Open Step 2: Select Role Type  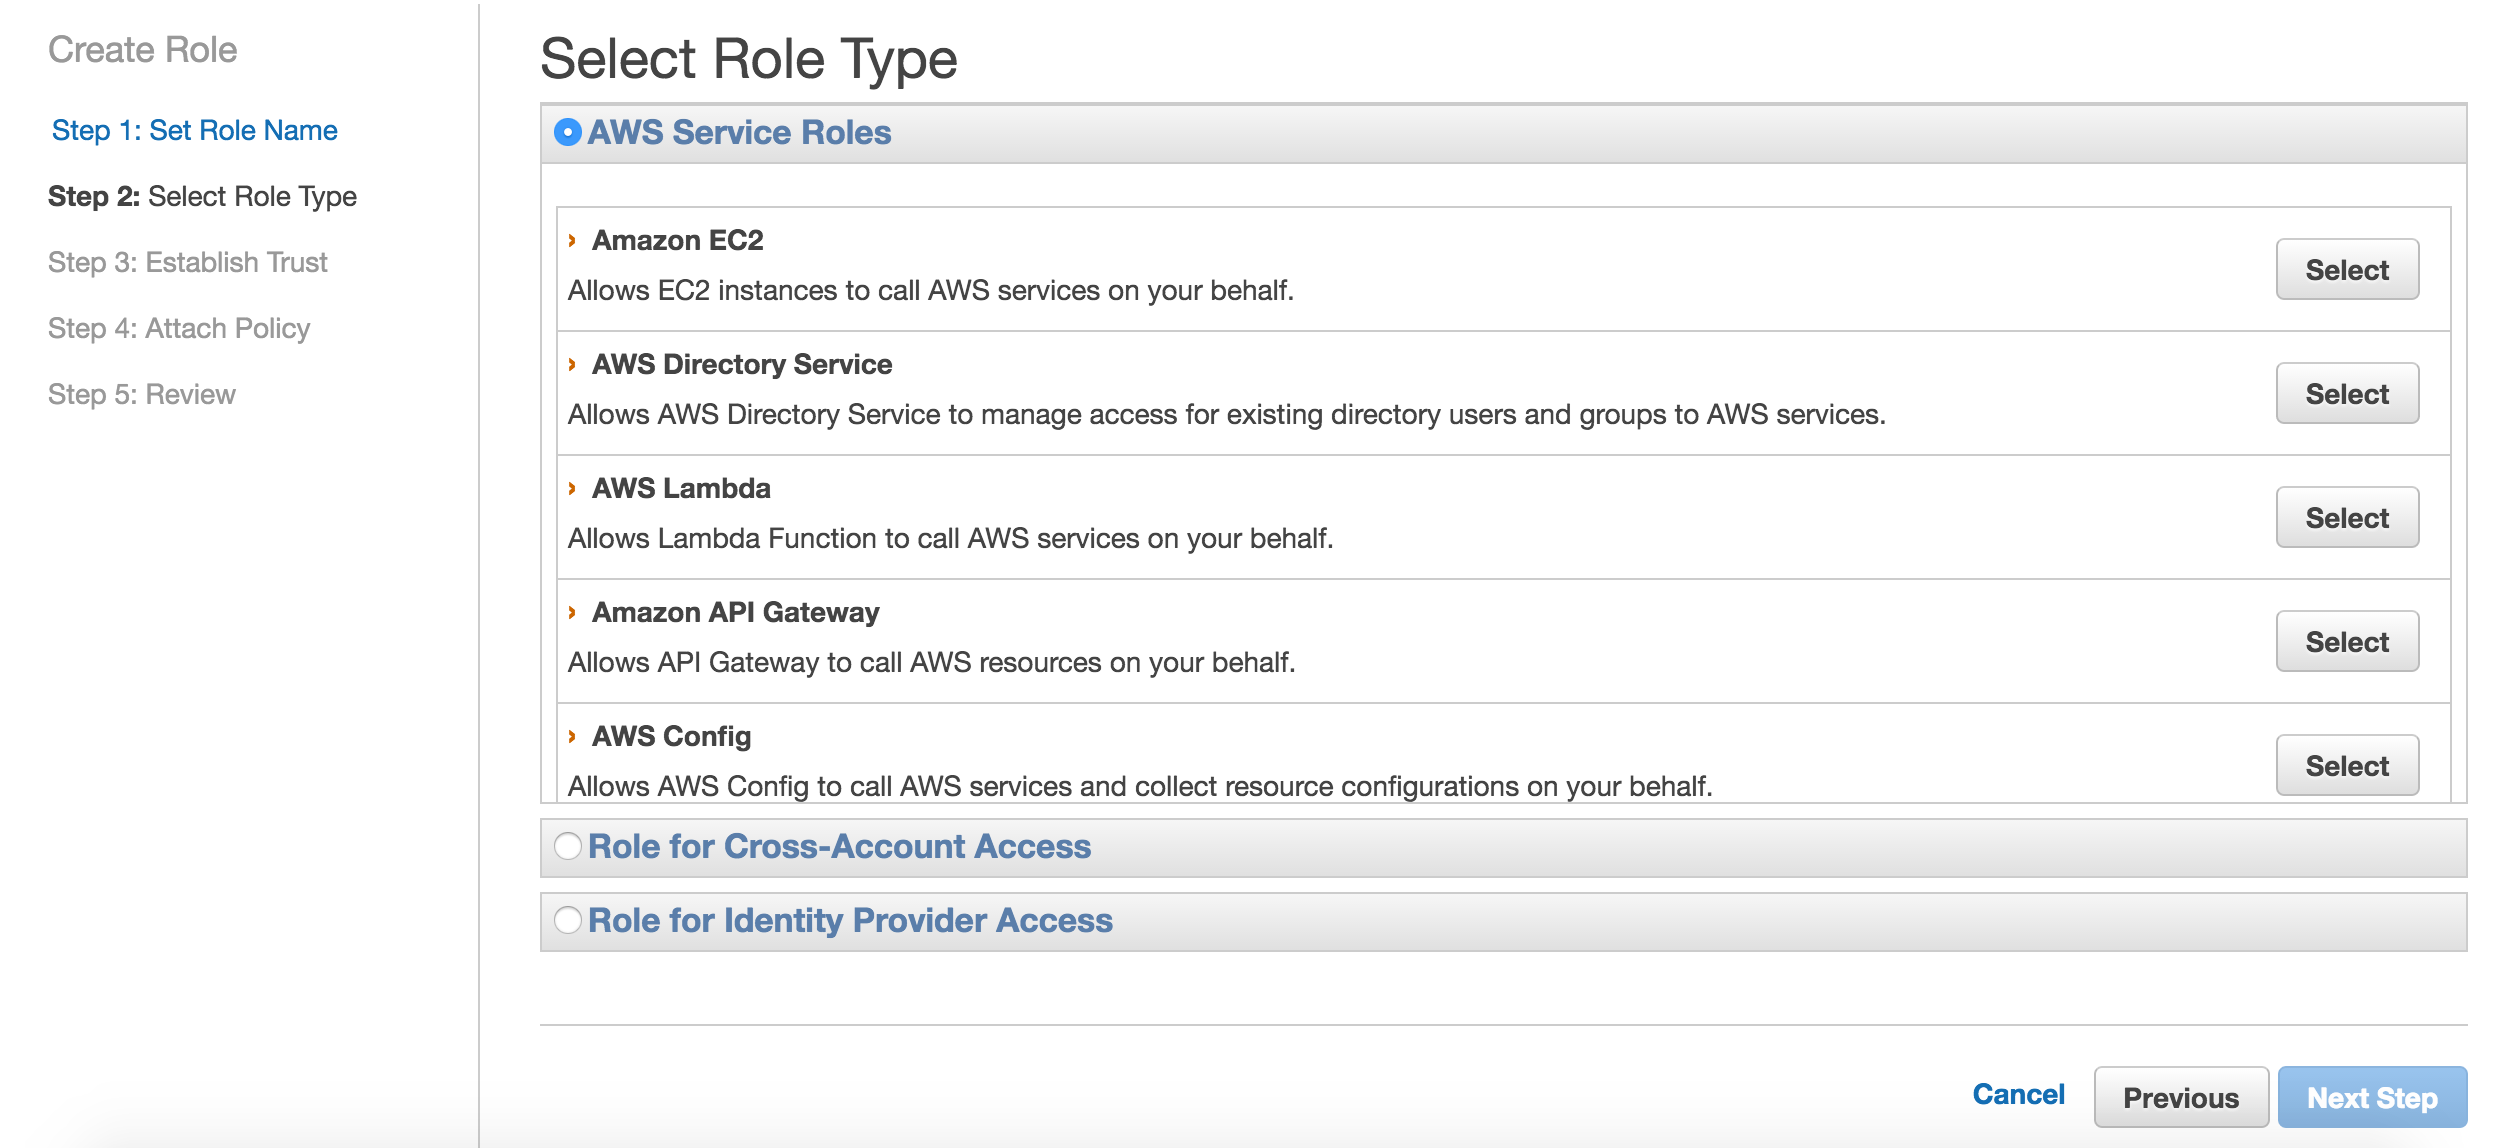point(202,197)
